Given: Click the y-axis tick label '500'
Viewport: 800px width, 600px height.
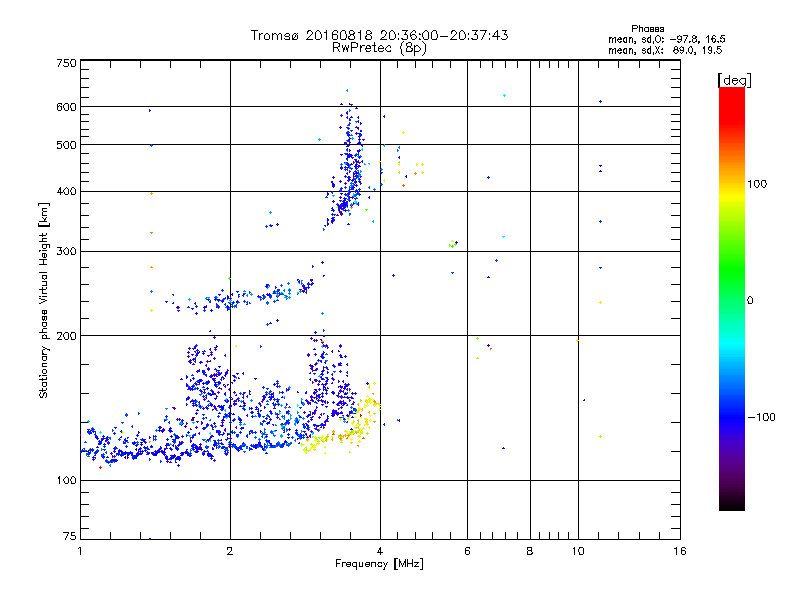Looking at the screenshot, I should [66, 145].
